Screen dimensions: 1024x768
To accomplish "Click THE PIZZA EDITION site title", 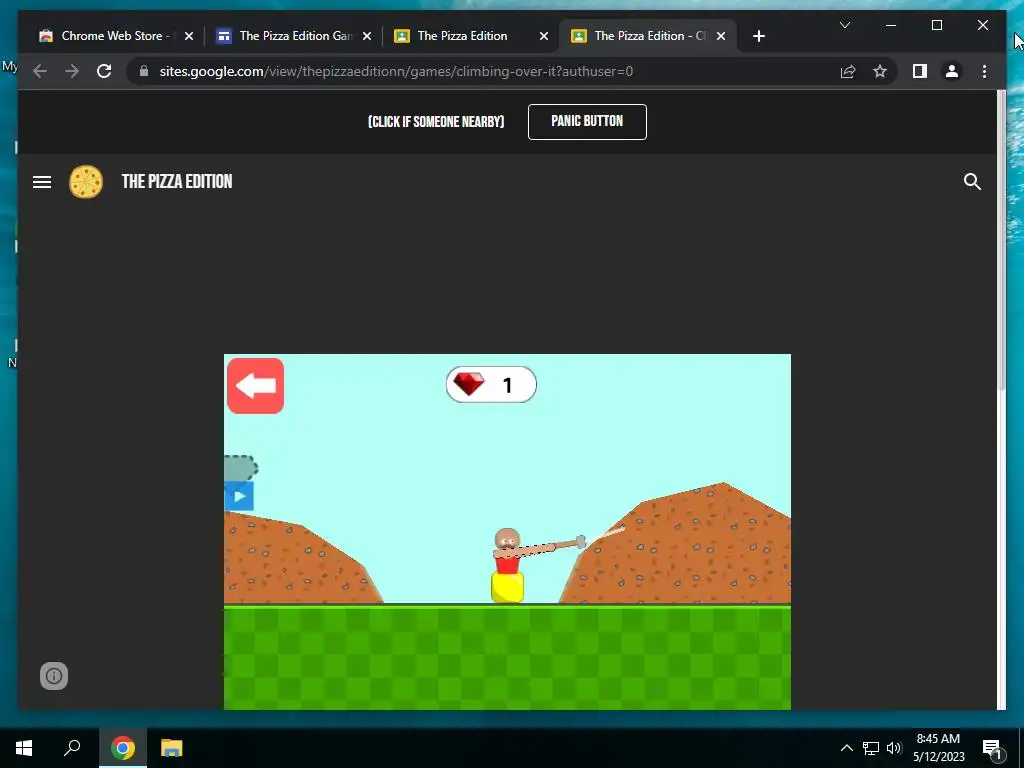I will (x=177, y=182).
